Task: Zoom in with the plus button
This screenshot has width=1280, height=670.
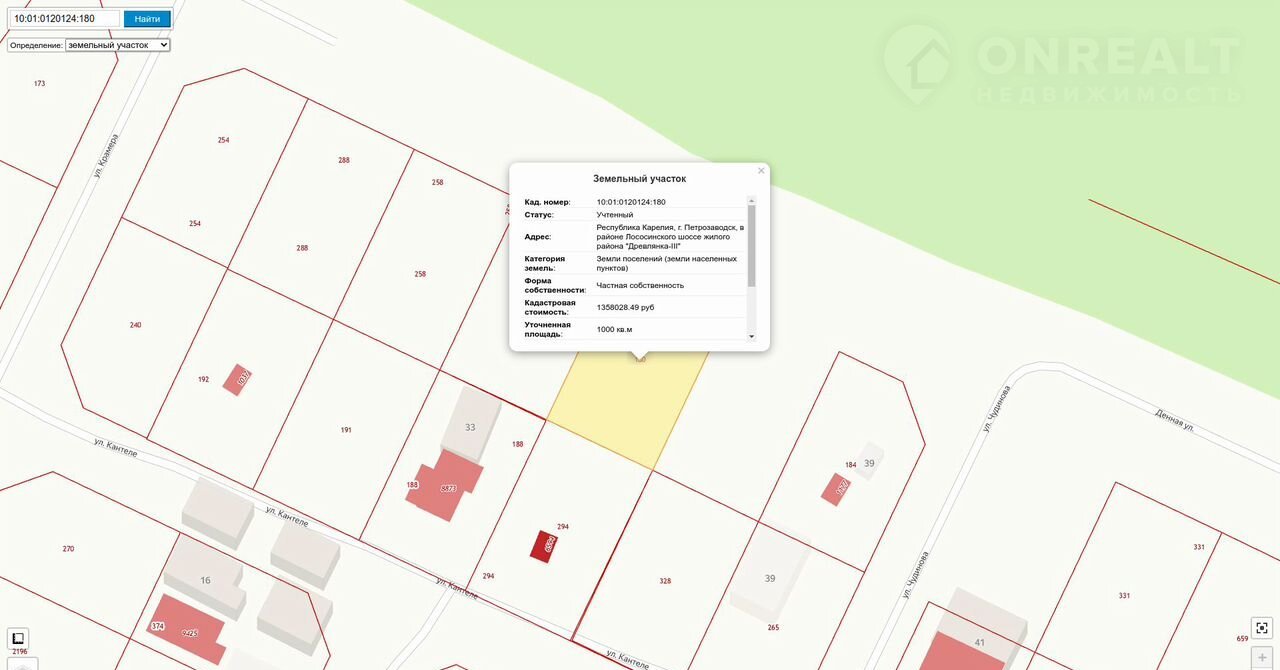Action: tap(1262, 658)
